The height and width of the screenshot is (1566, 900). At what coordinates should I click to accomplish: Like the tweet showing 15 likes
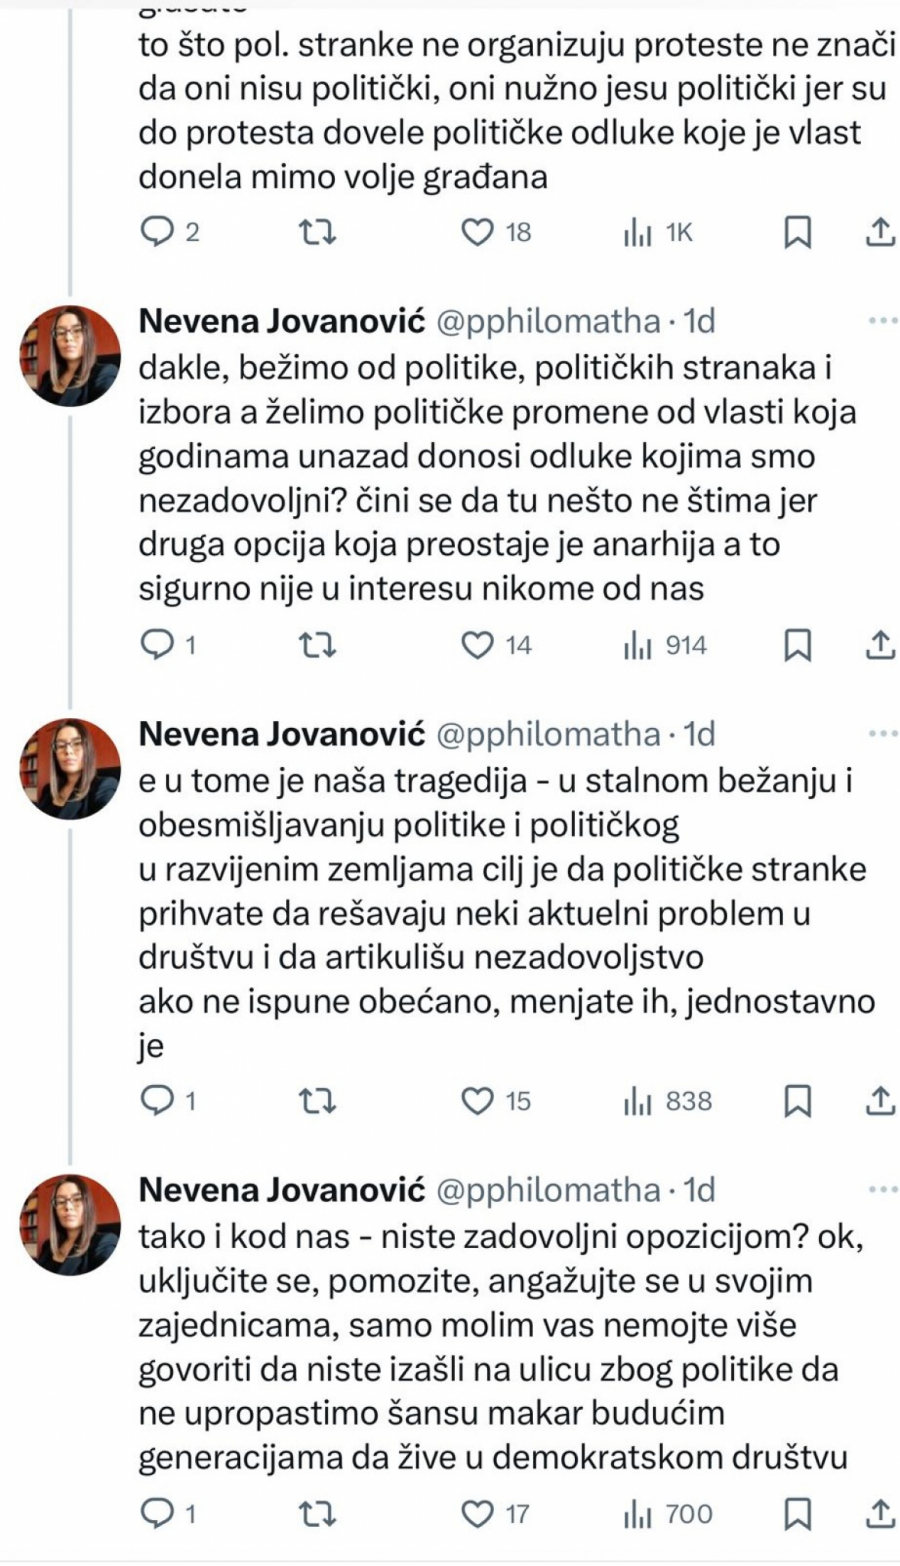pyautogui.click(x=478, y=1101)
